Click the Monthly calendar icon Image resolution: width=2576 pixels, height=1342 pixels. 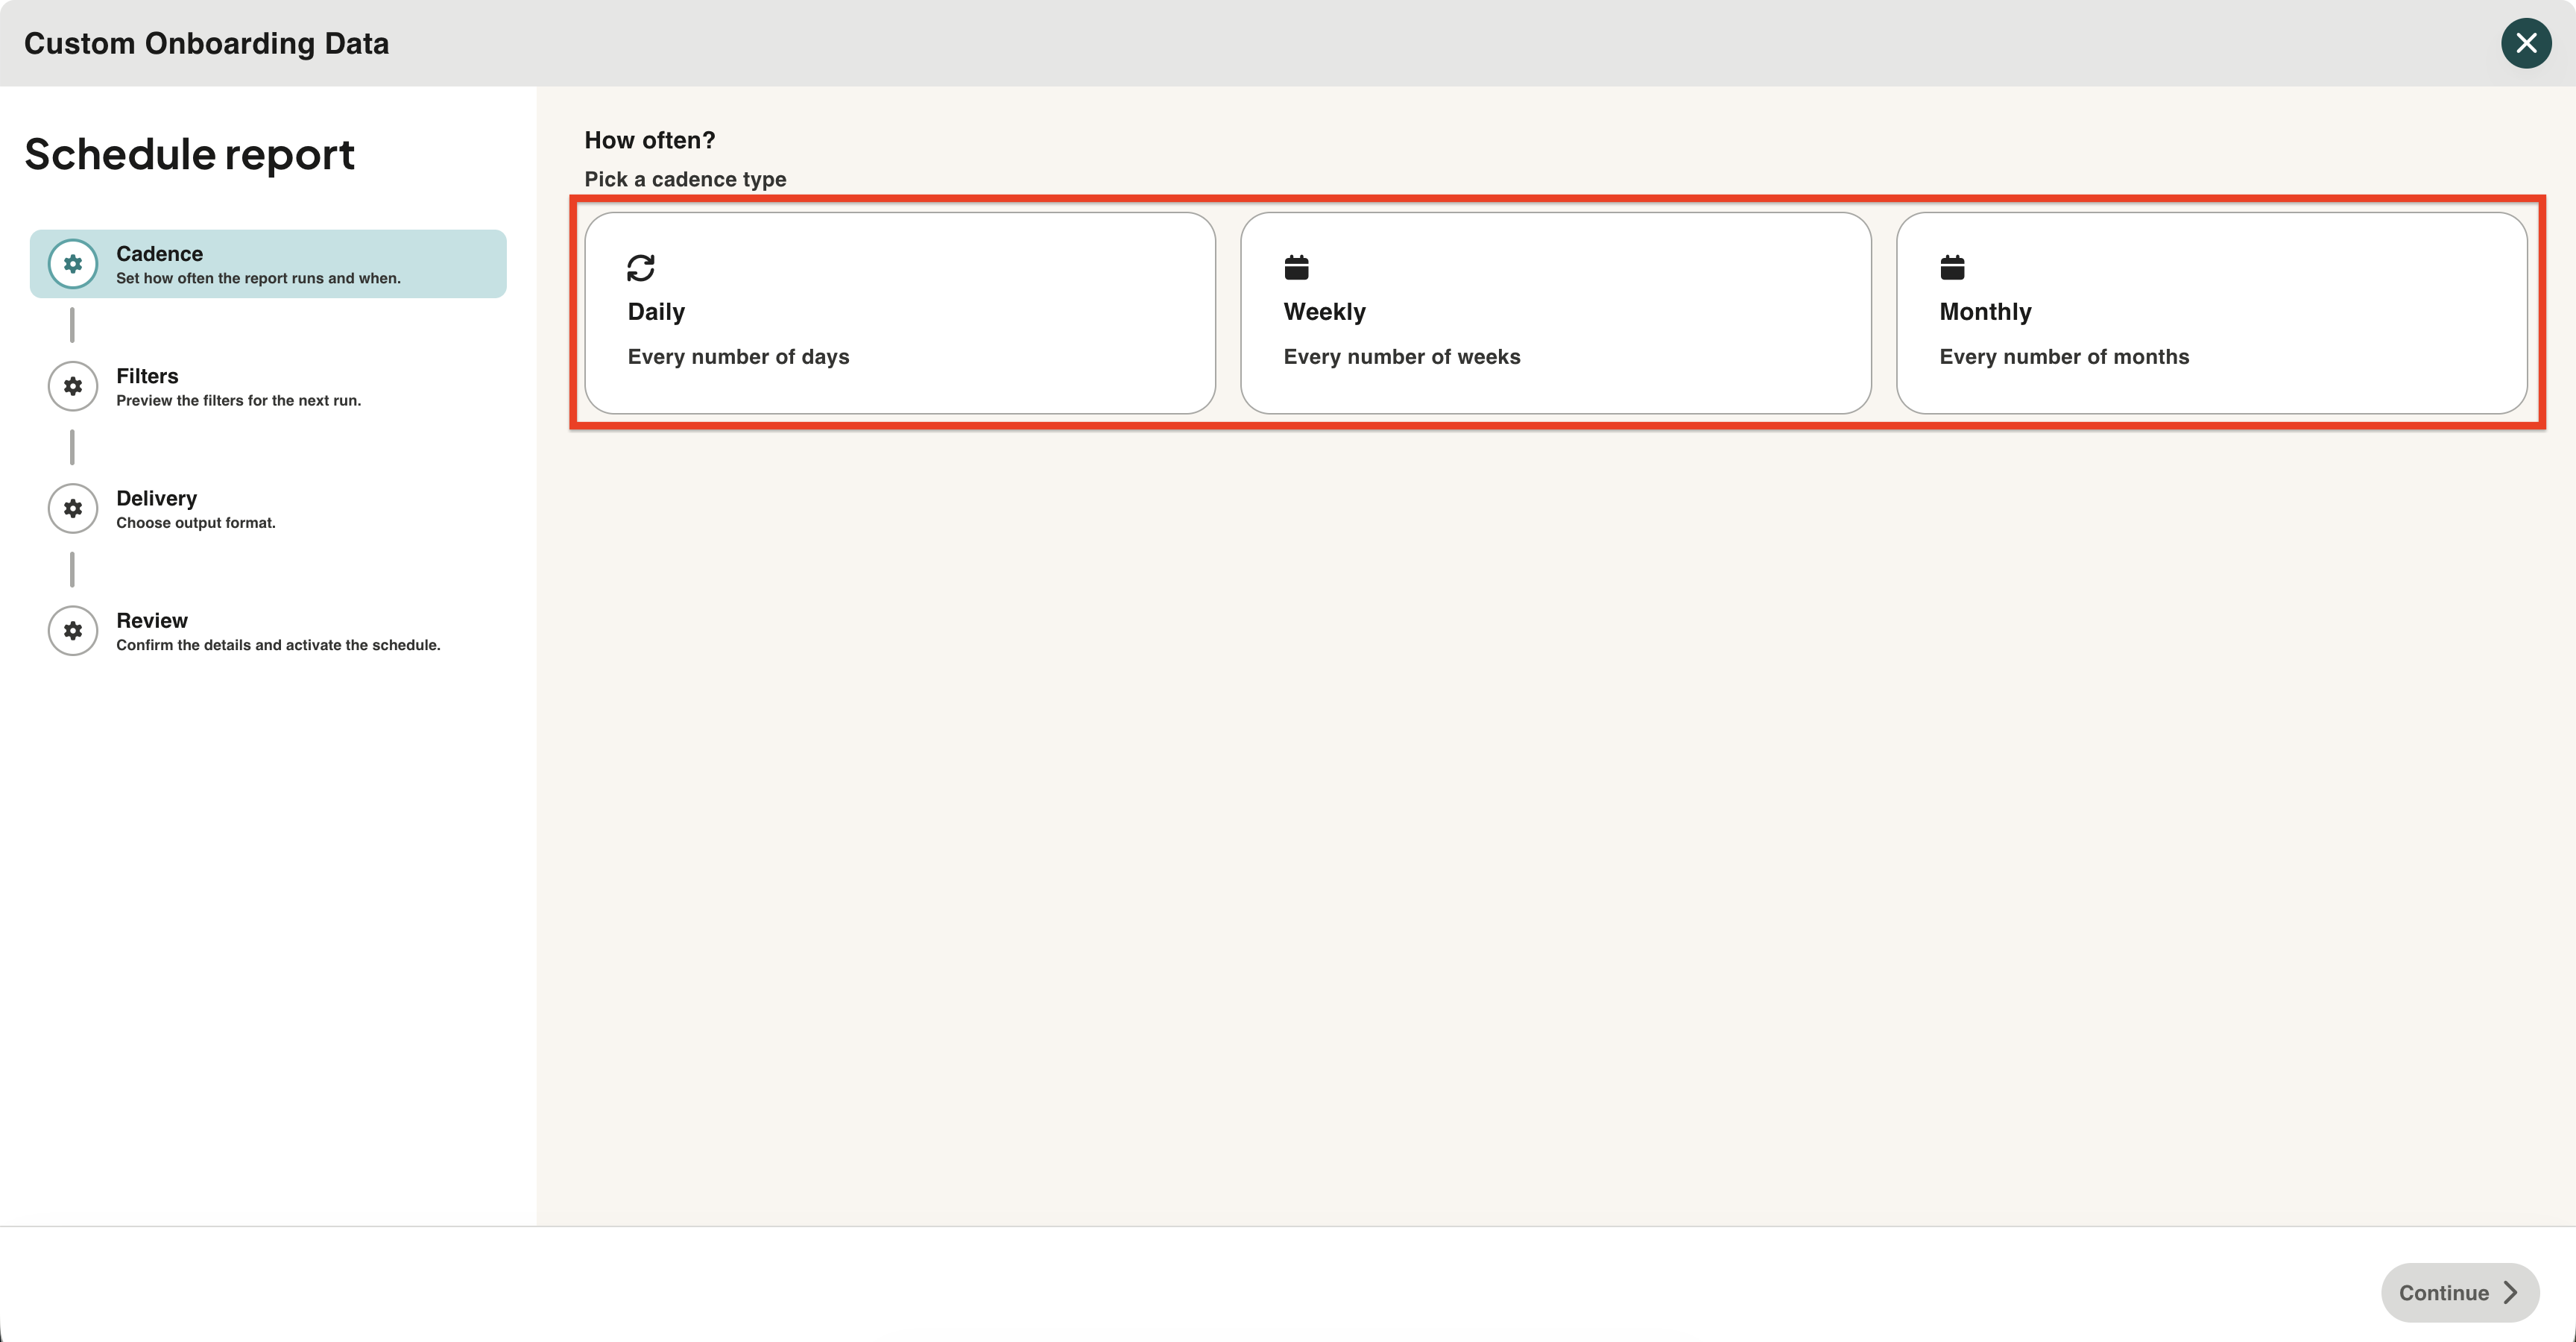point(1952,267)
